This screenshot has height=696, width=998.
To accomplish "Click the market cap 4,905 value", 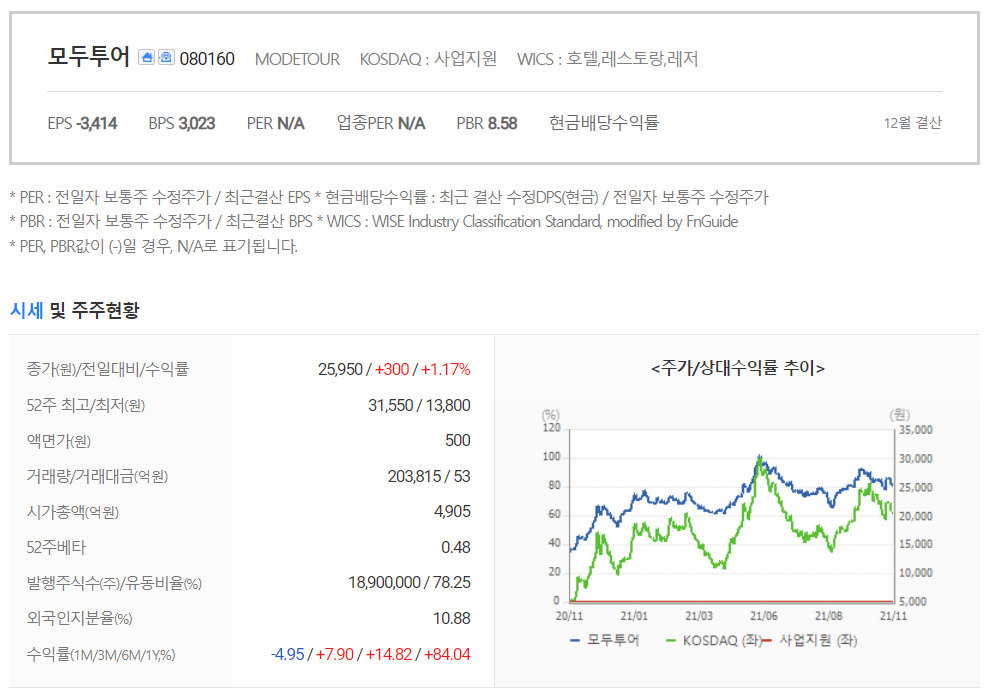I will click(452, 512).
